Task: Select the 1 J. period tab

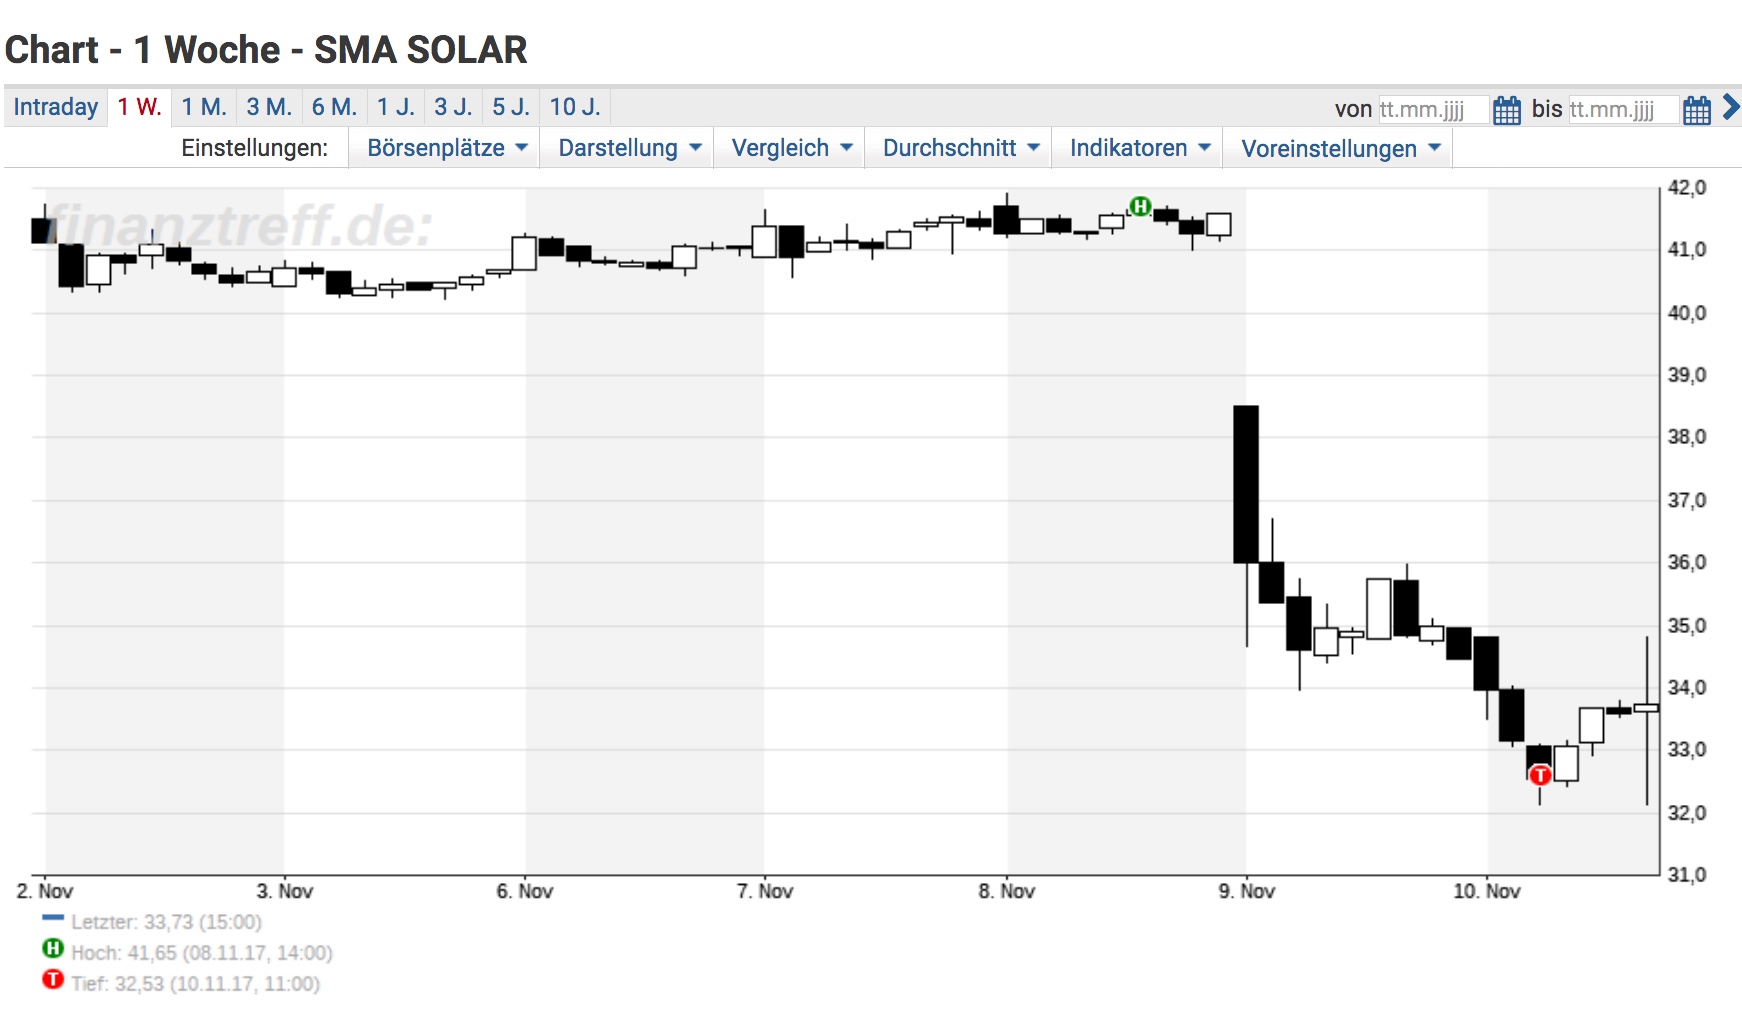Action: (x=398, y=106)
